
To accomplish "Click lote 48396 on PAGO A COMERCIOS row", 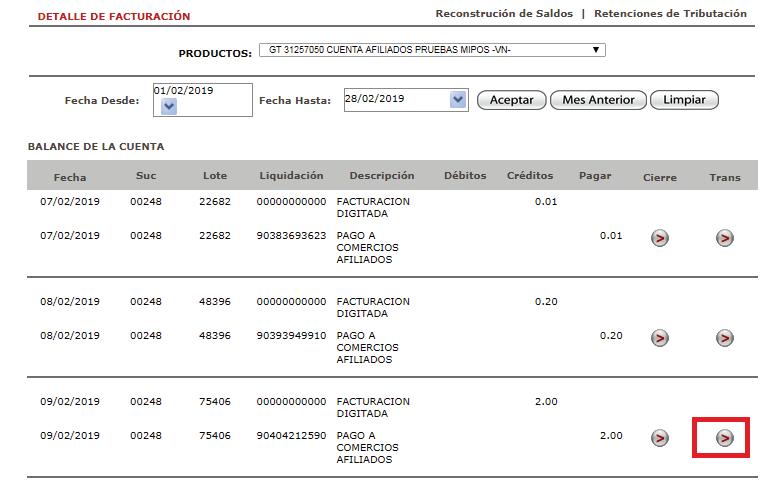I will pos(215,335).
